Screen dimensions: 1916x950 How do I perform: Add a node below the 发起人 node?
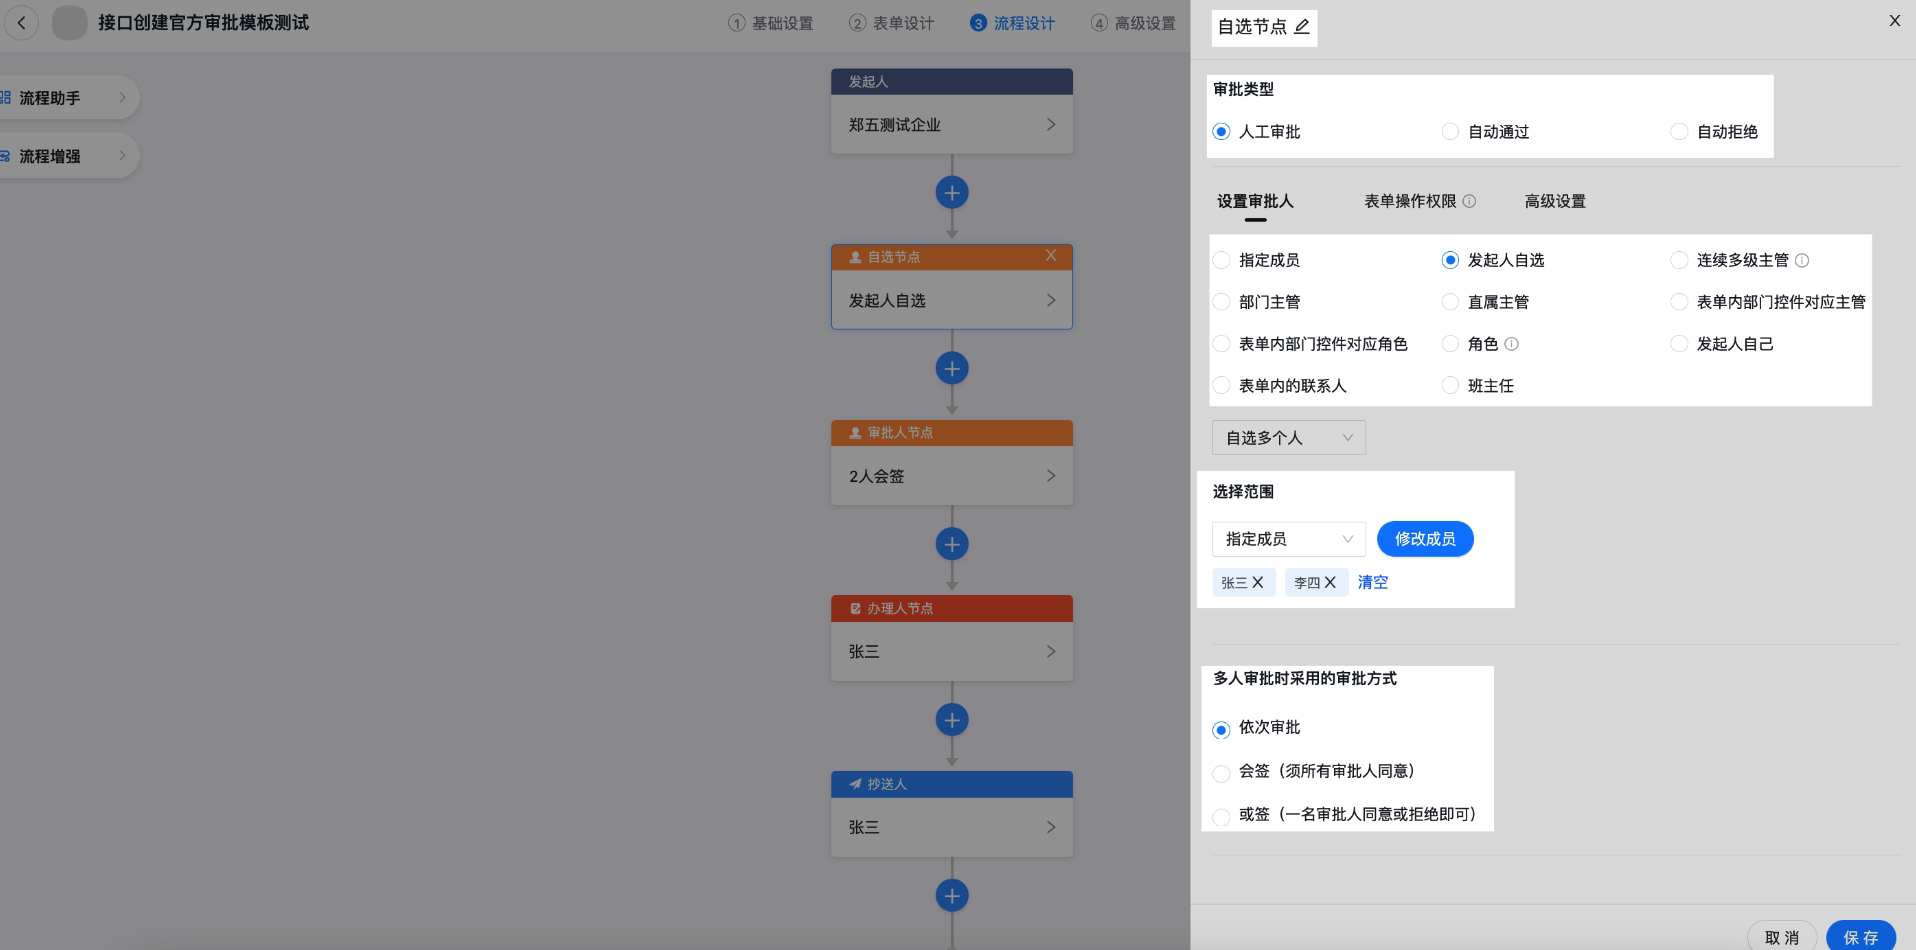point(952,192)
